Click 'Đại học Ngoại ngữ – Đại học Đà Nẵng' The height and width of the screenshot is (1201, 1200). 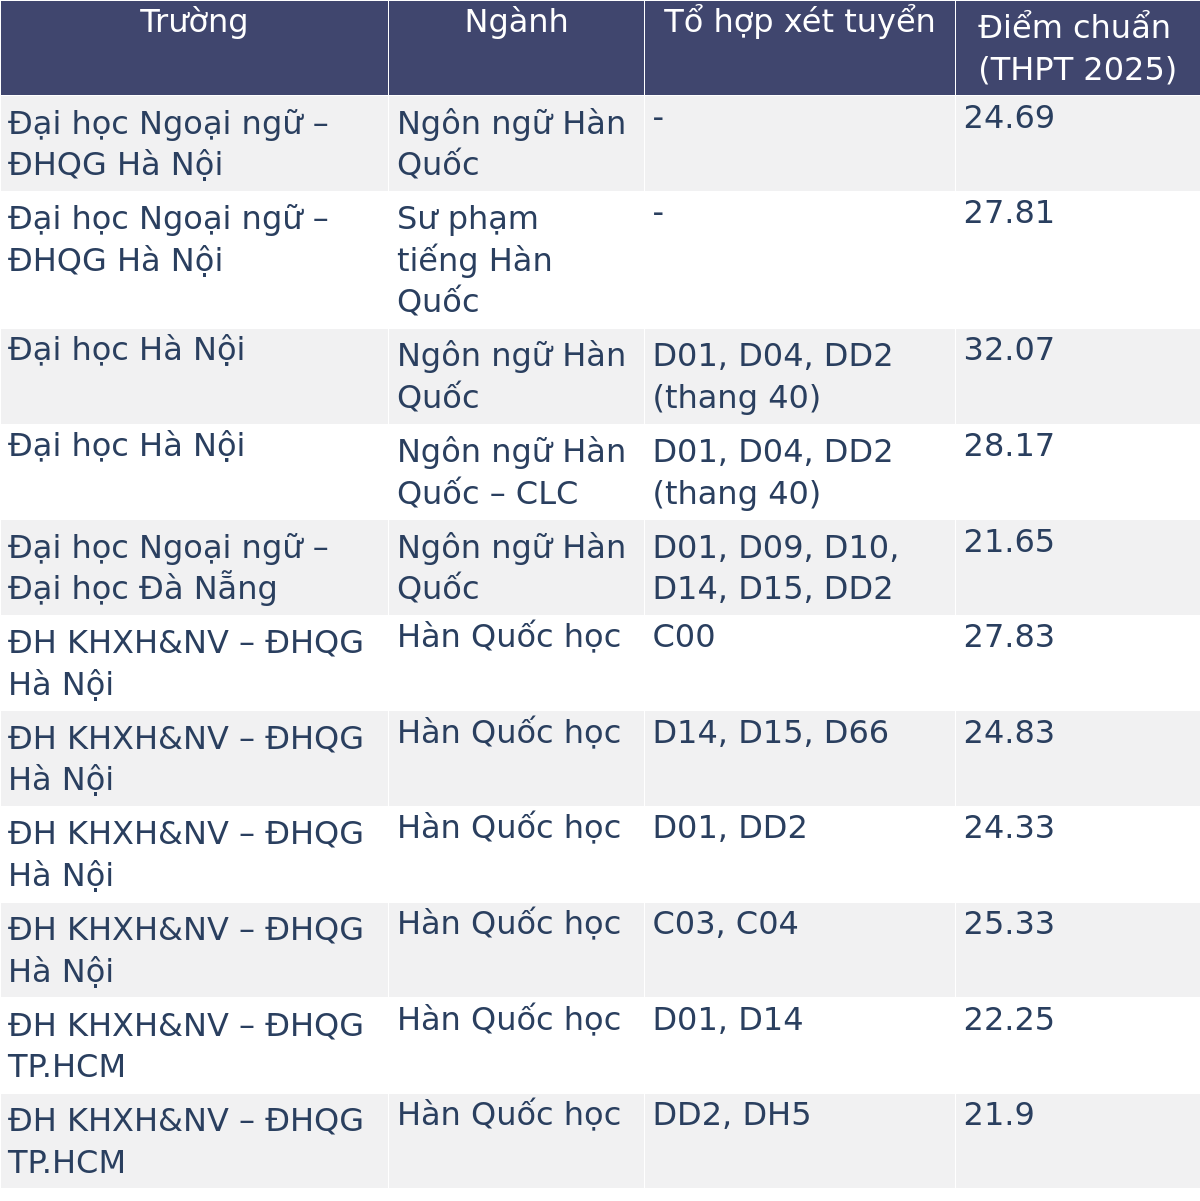tap(168, 567)
